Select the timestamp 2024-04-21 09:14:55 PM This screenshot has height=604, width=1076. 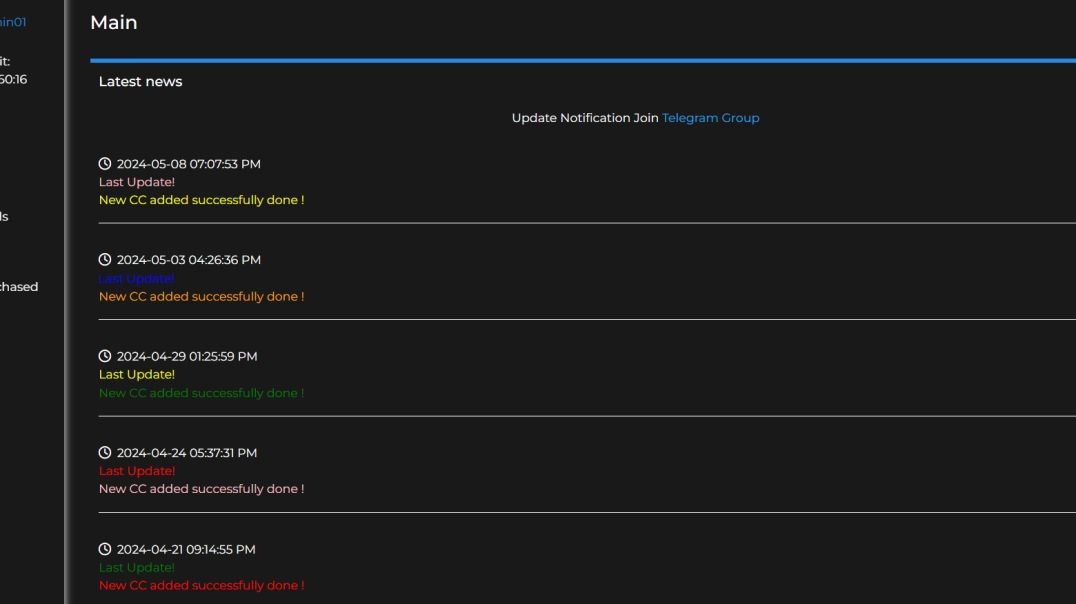pos(186,550)
